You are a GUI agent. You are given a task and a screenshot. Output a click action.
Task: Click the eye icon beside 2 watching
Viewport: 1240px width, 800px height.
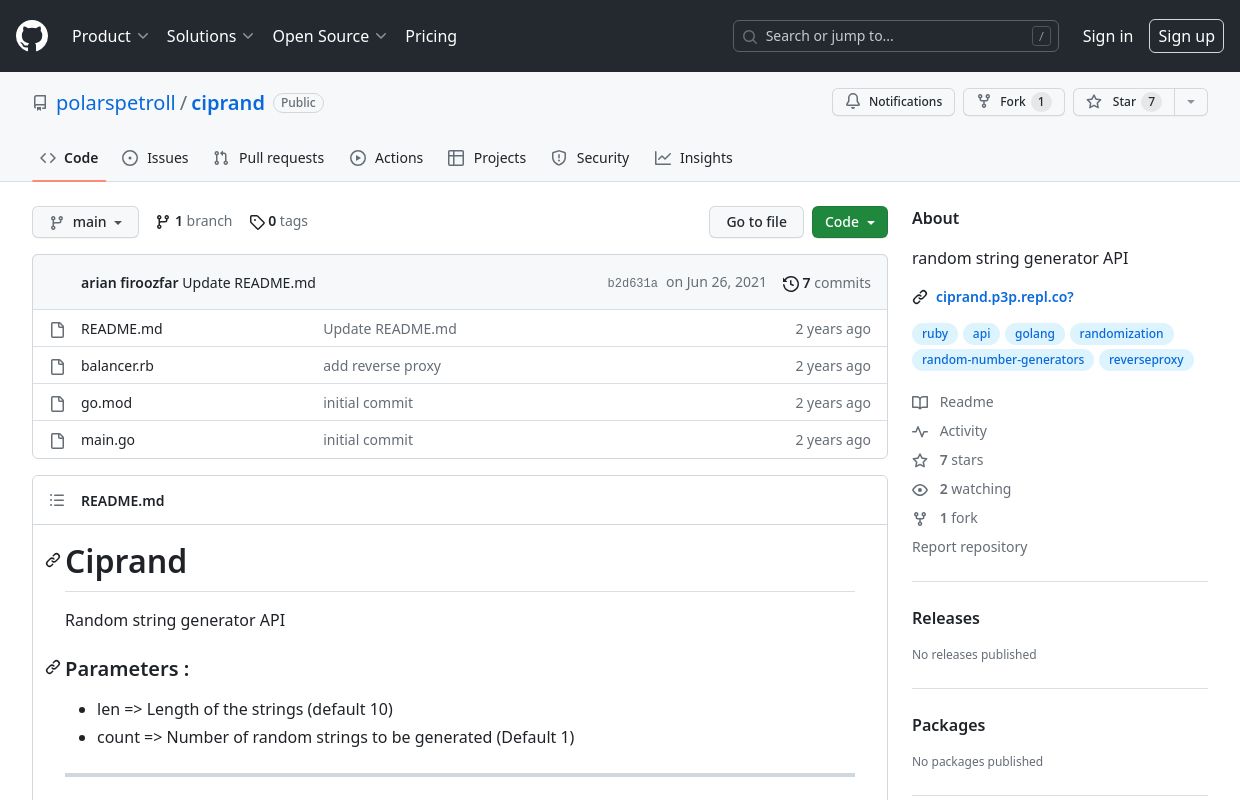(920, 490)
